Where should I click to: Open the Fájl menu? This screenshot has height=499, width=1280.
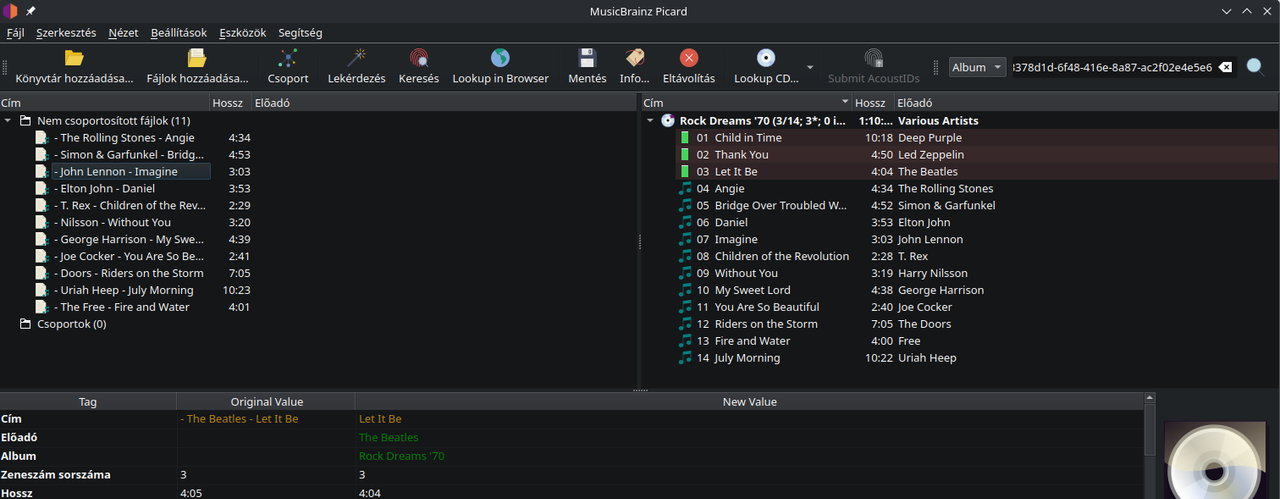16,32
